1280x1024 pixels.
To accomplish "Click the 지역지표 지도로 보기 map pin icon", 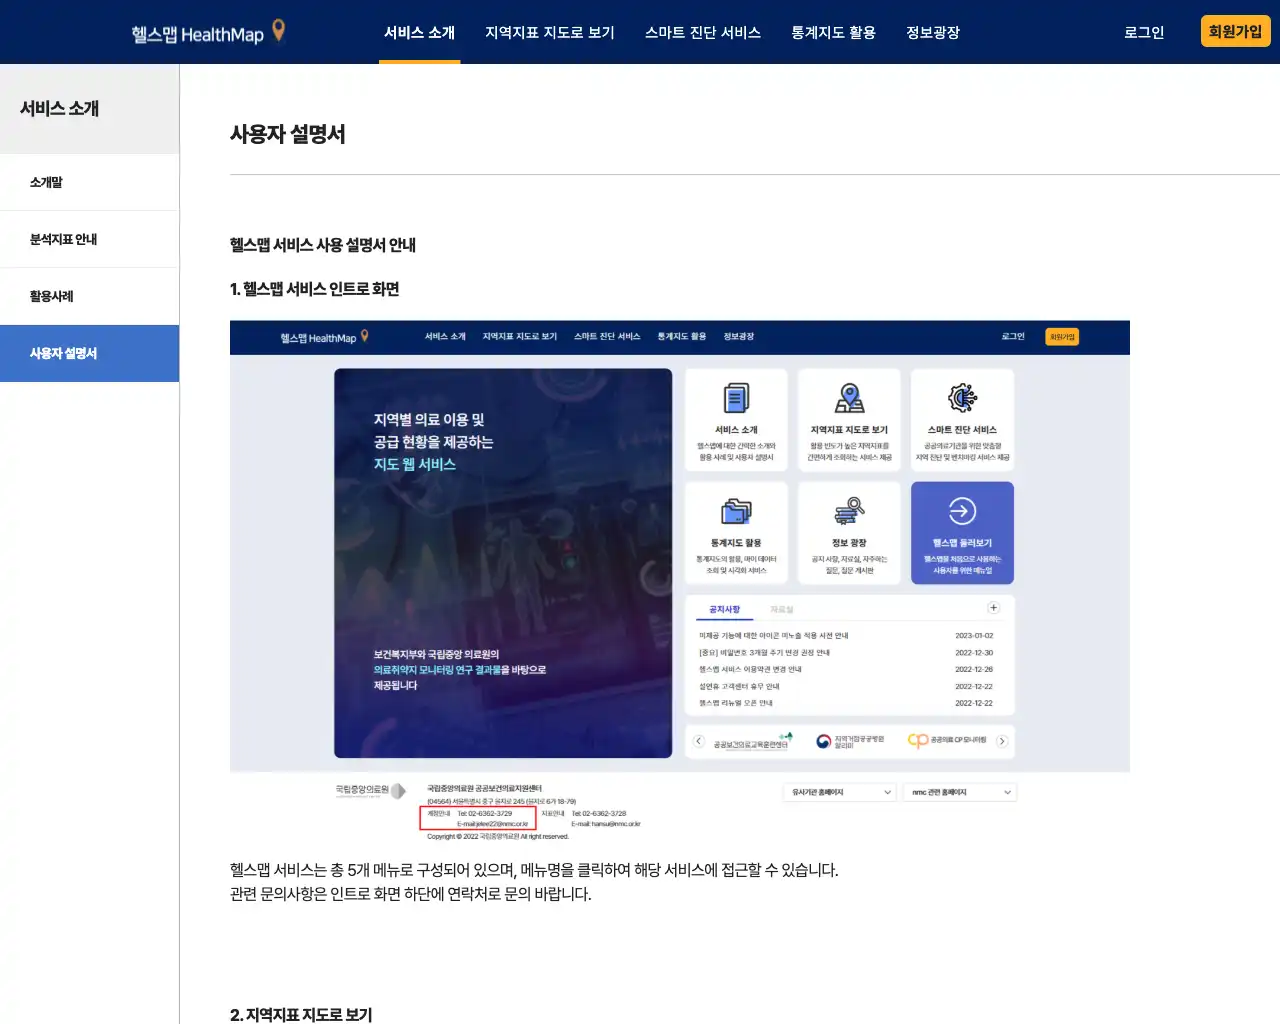I will click(849, 398).
